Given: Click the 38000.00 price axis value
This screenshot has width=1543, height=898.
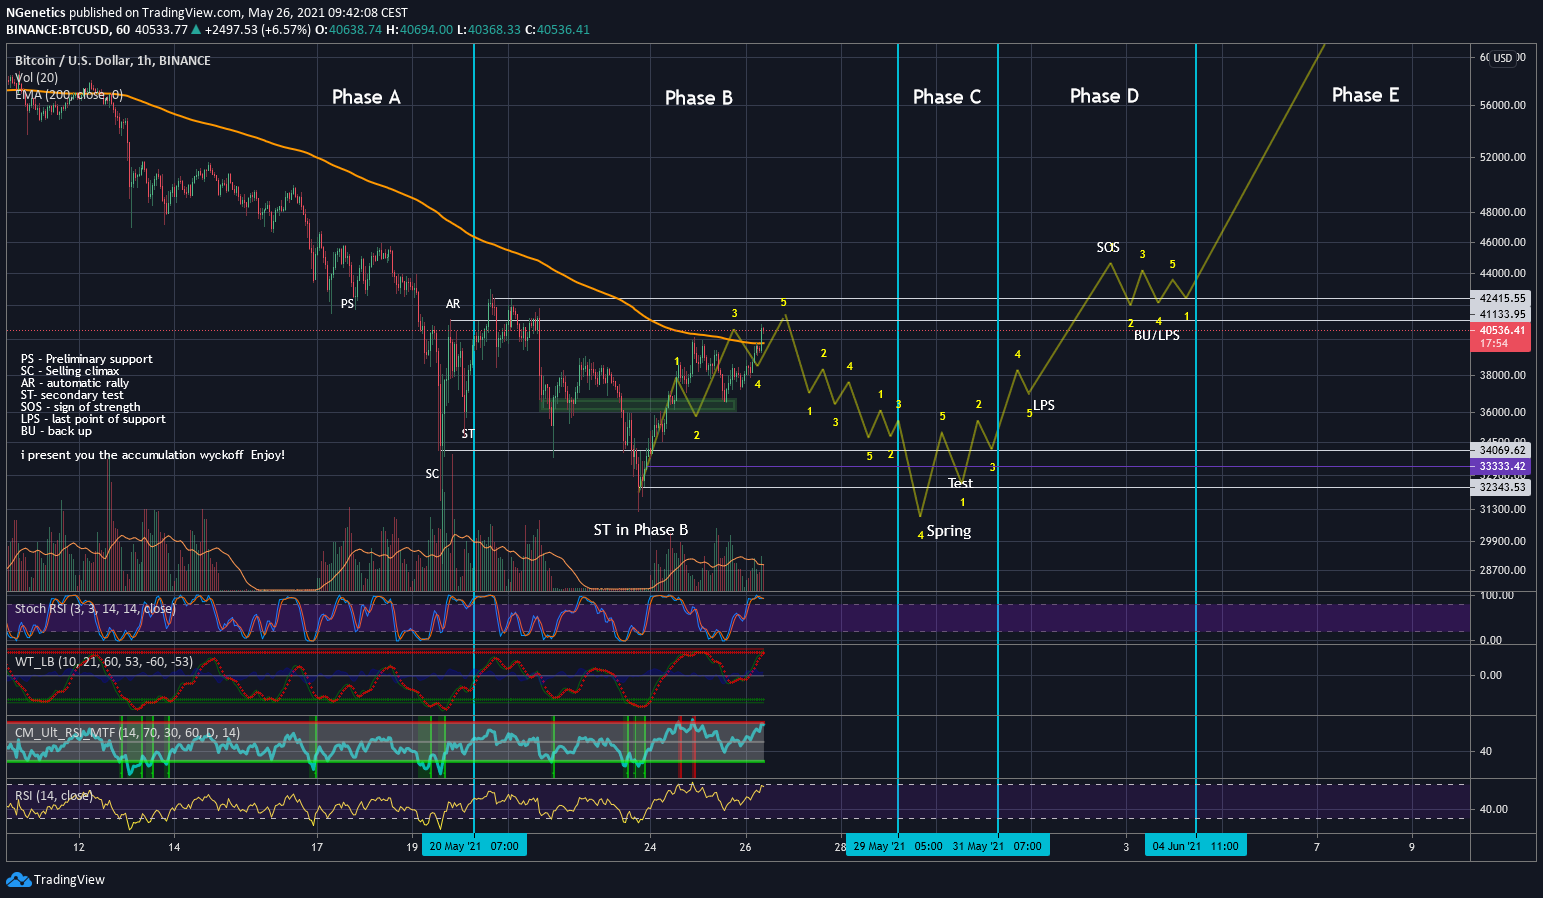Looking at the screenshot, I should point(1503,375).
